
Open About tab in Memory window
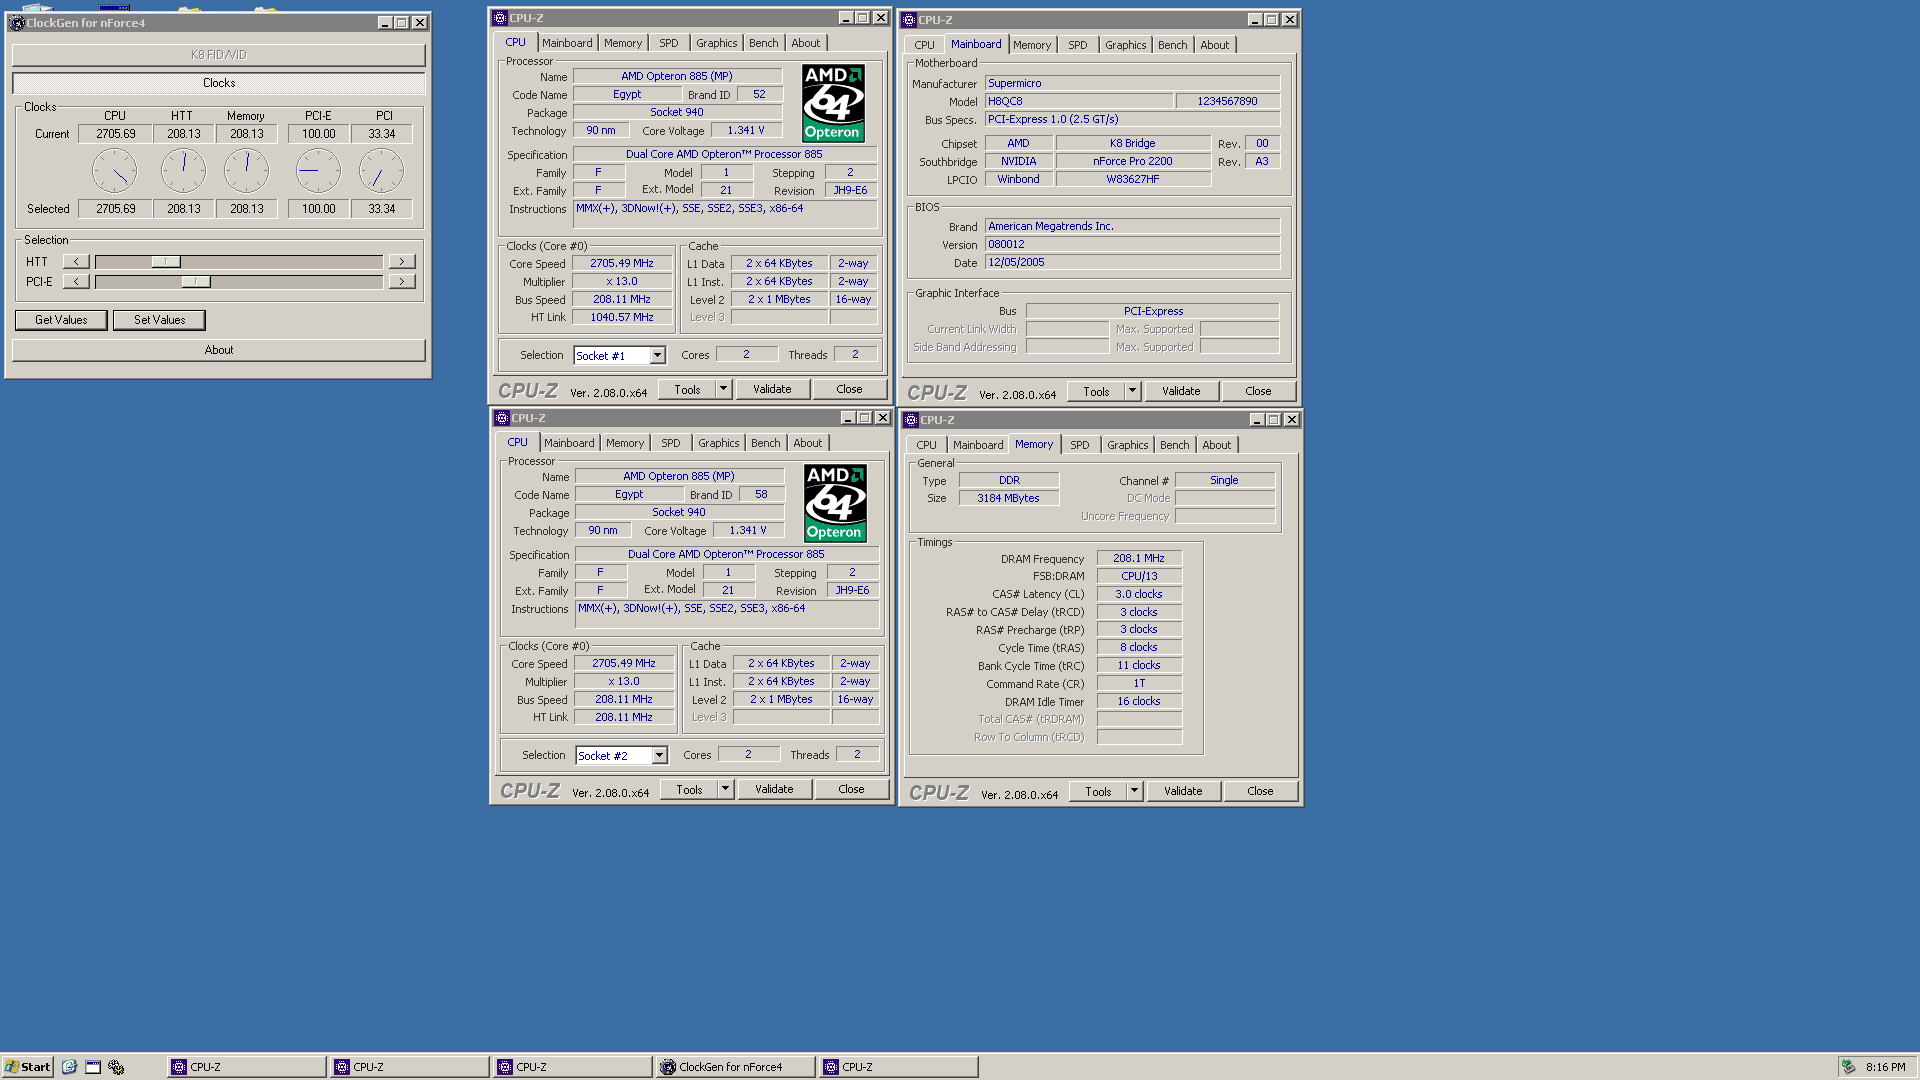[1217, 445]
